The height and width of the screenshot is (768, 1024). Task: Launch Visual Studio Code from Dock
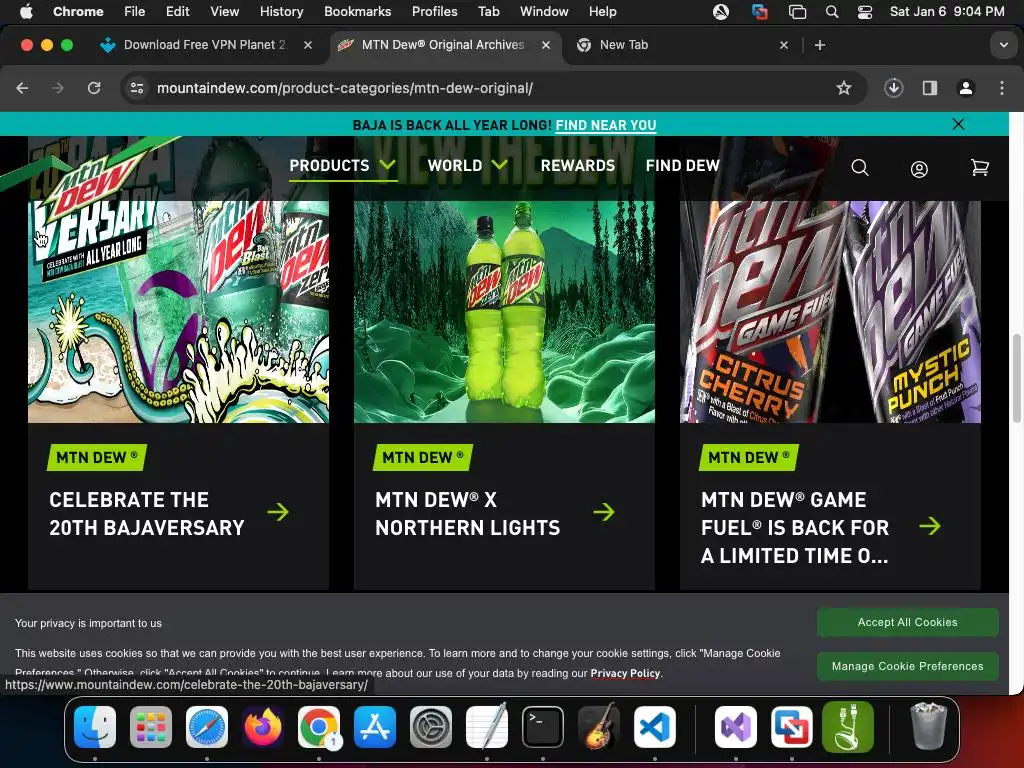(654, 727)
